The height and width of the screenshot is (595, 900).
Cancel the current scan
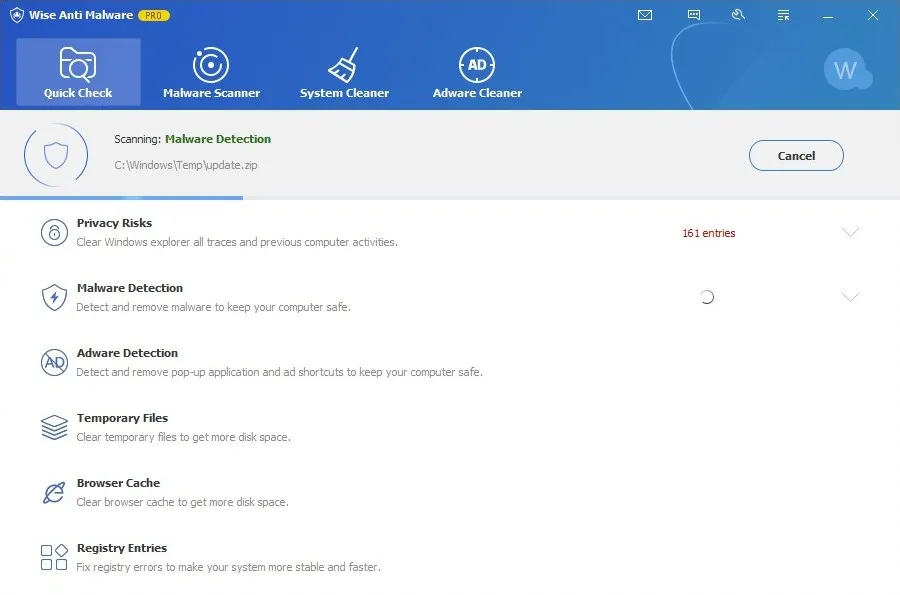(x=796, y=155)
